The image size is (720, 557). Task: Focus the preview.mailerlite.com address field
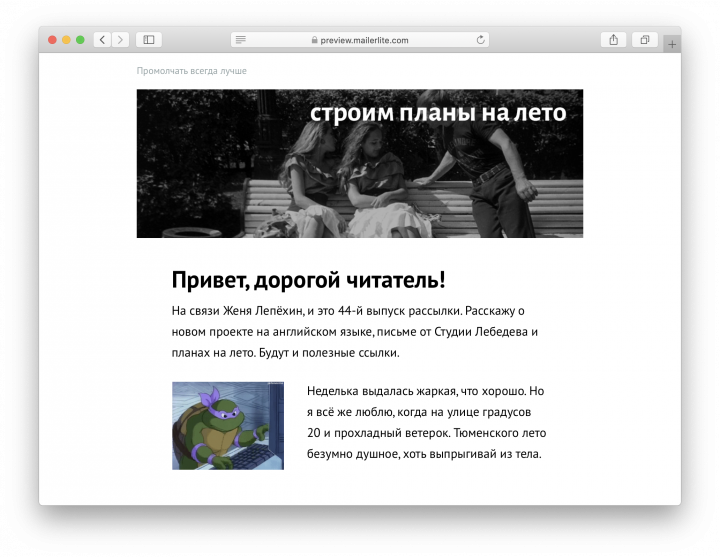click(365, 40)
